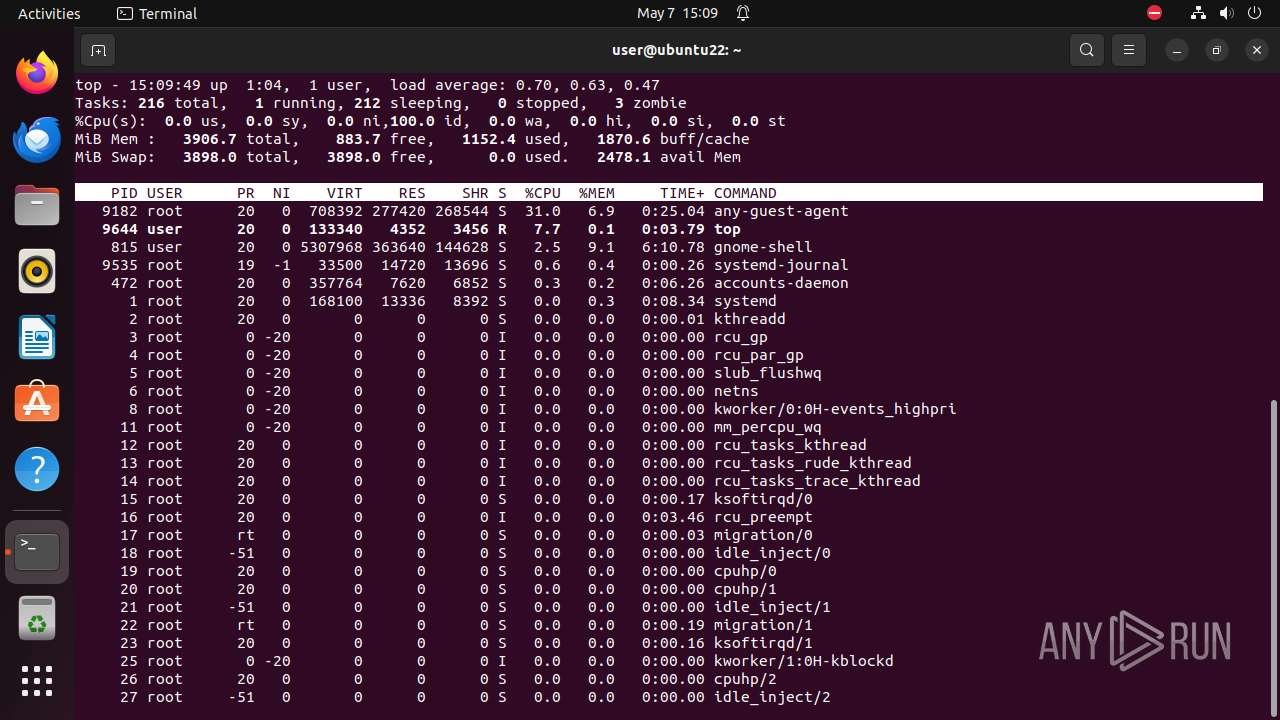Open the network status icon
The height and width of the screenshot is (720, 1280).
(1198, 13)
